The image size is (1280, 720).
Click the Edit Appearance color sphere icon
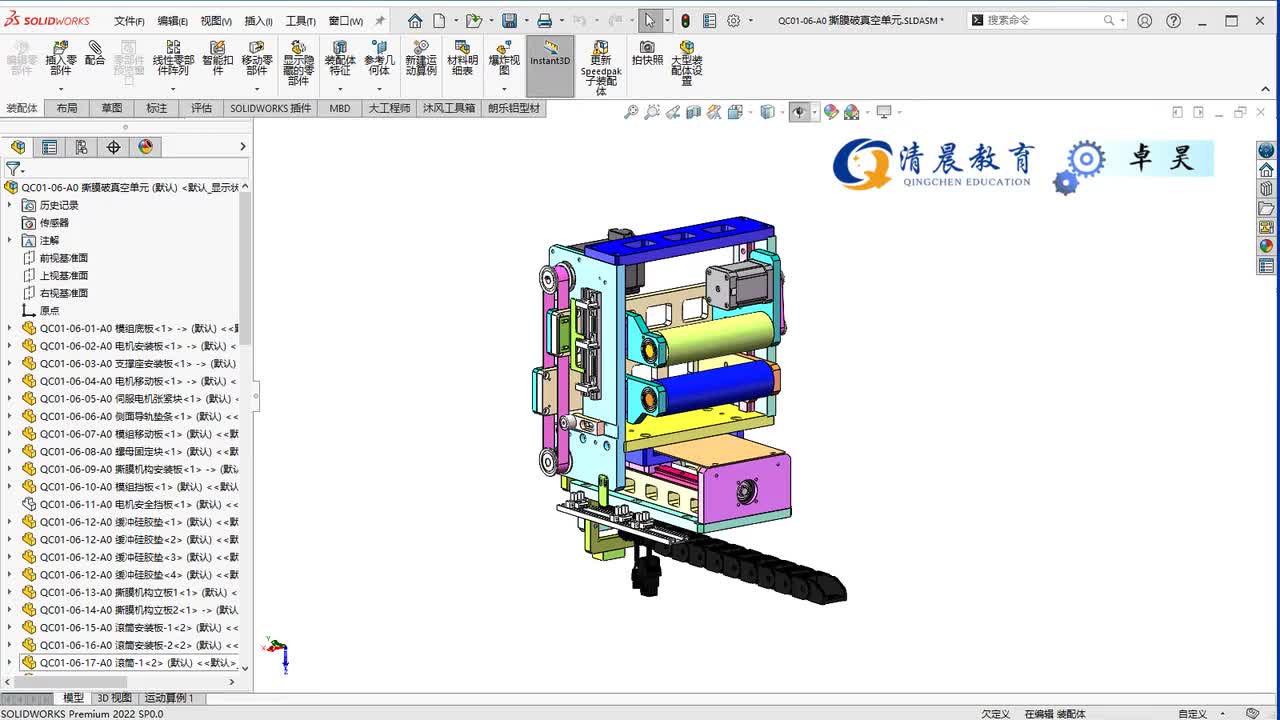(x=831, y=112)
